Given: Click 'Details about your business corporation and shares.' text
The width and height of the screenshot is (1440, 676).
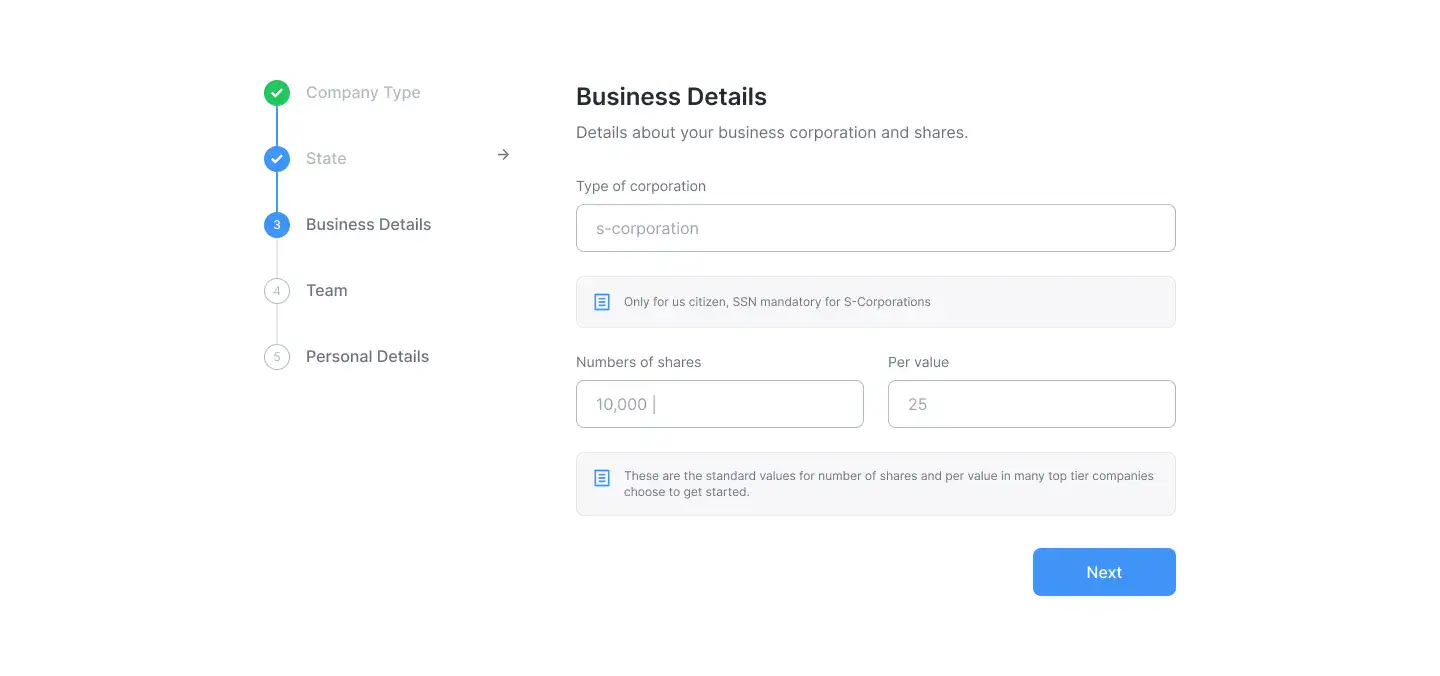Looking at the screenshot, I should (772, 132).
